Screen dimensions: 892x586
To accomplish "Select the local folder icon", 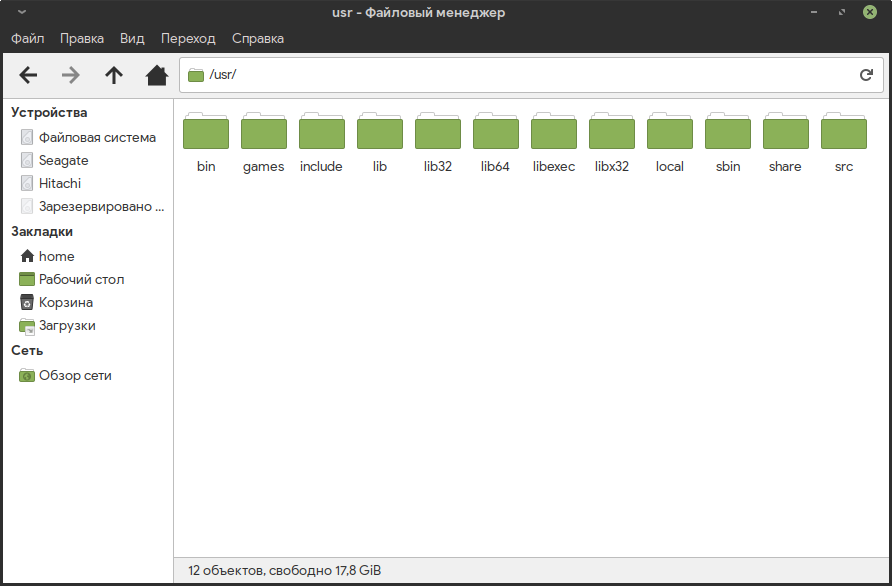I will (670, 131).
